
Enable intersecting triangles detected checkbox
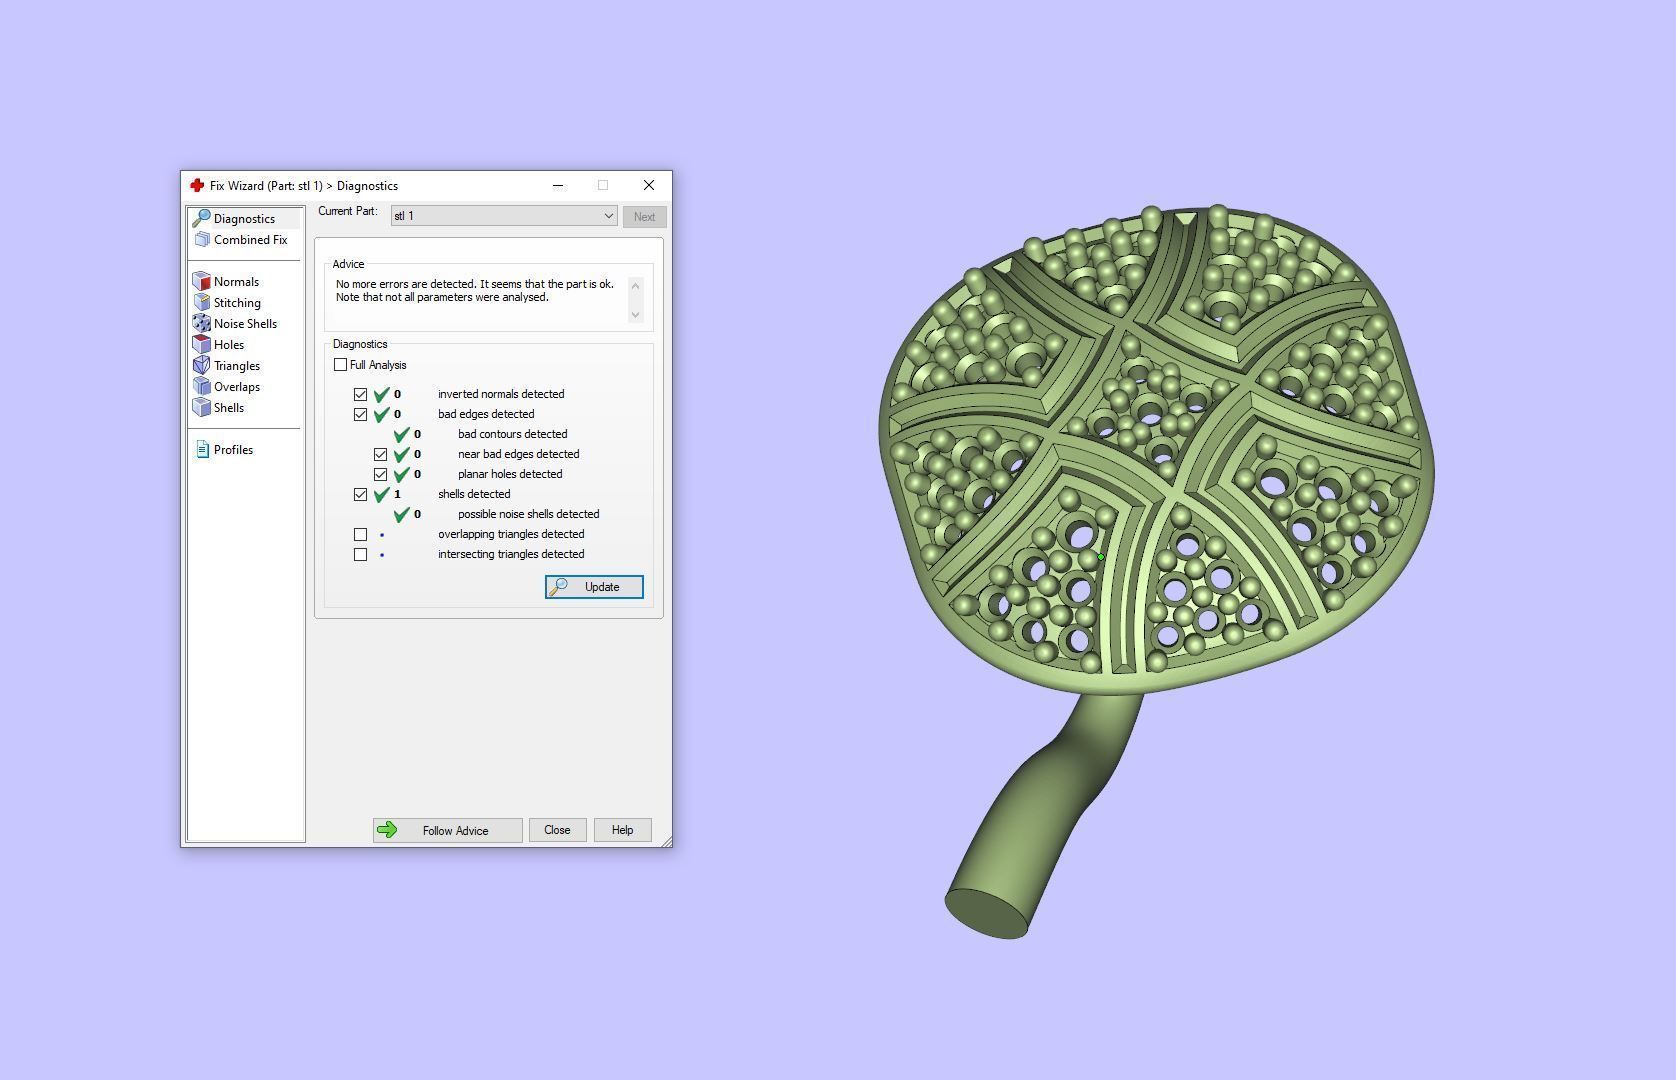coord(361,554)
